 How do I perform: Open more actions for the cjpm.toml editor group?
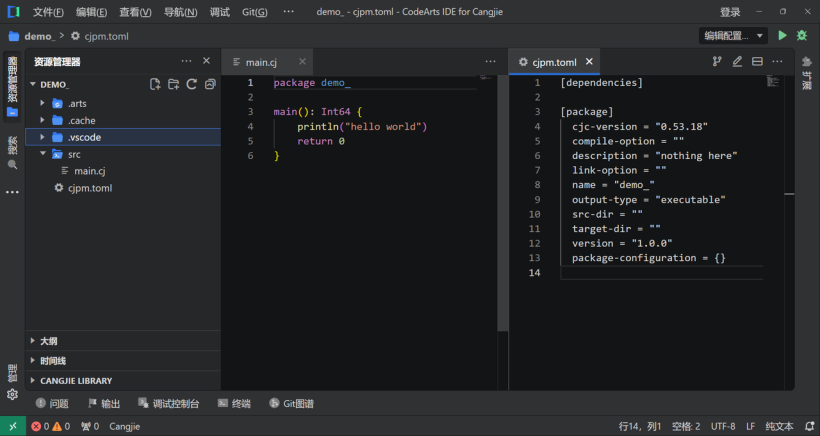click(778, 62)
